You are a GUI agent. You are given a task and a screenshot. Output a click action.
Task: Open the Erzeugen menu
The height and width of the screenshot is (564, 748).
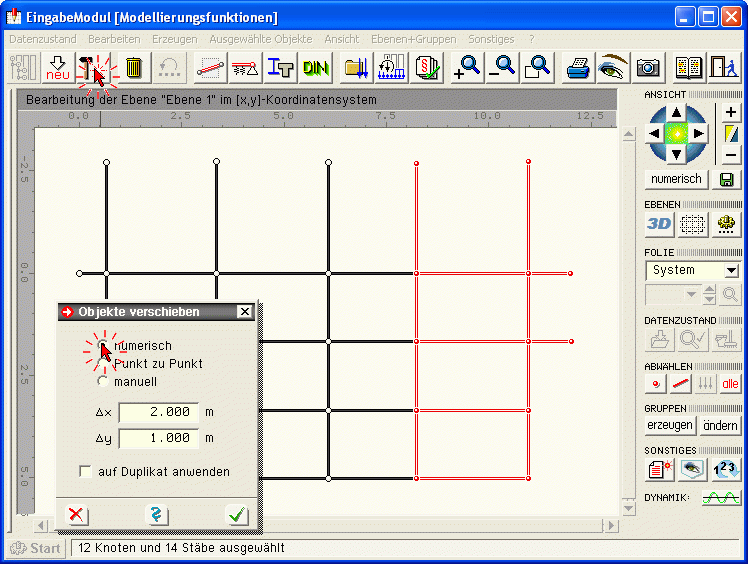point(174,39)
